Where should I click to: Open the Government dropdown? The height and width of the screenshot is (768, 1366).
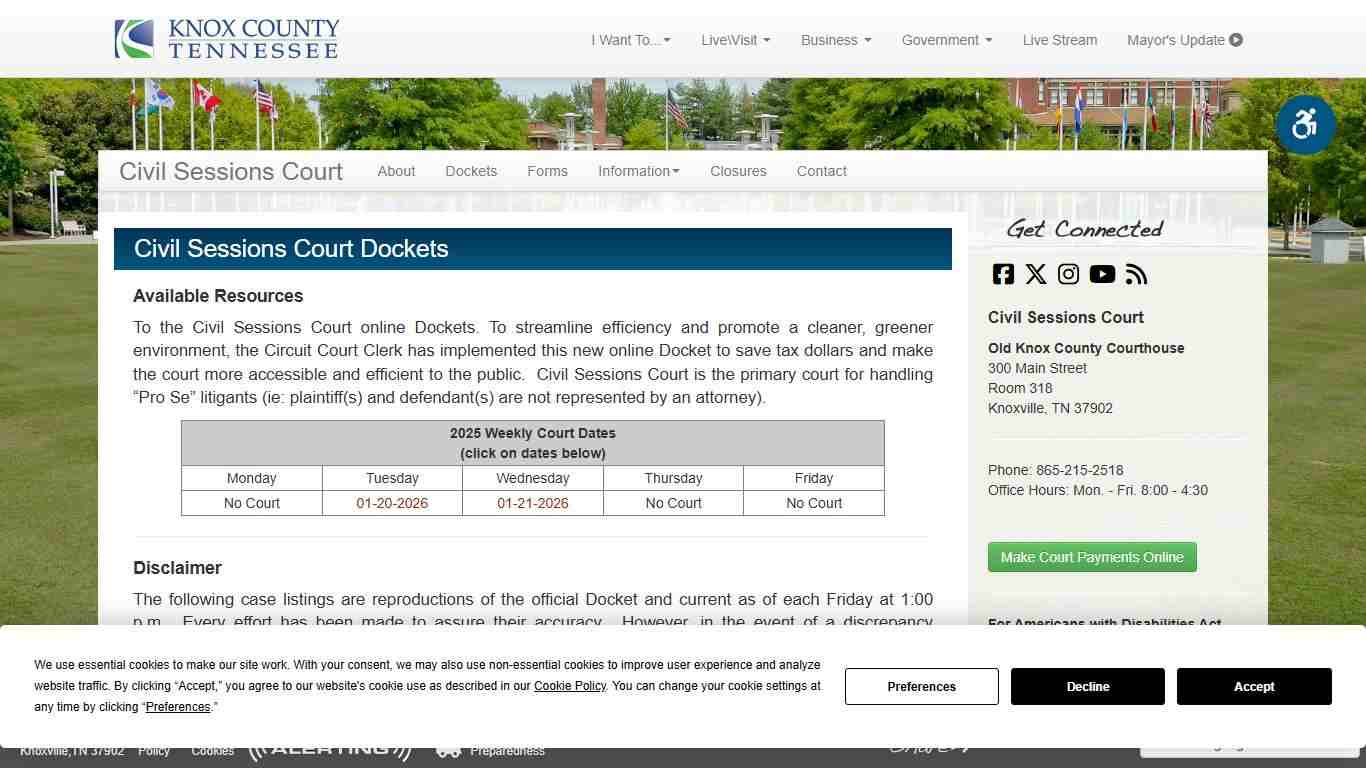click(946, 40)
